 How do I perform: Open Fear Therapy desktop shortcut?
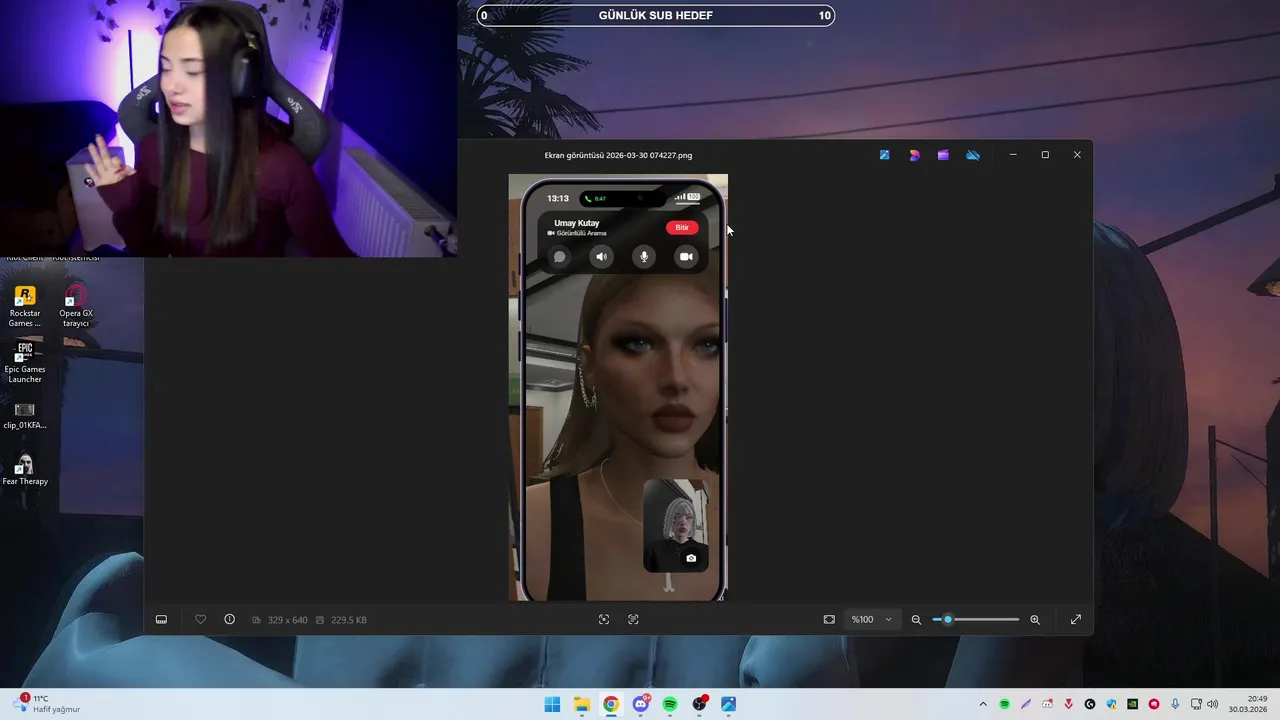(x=25, y=470)
